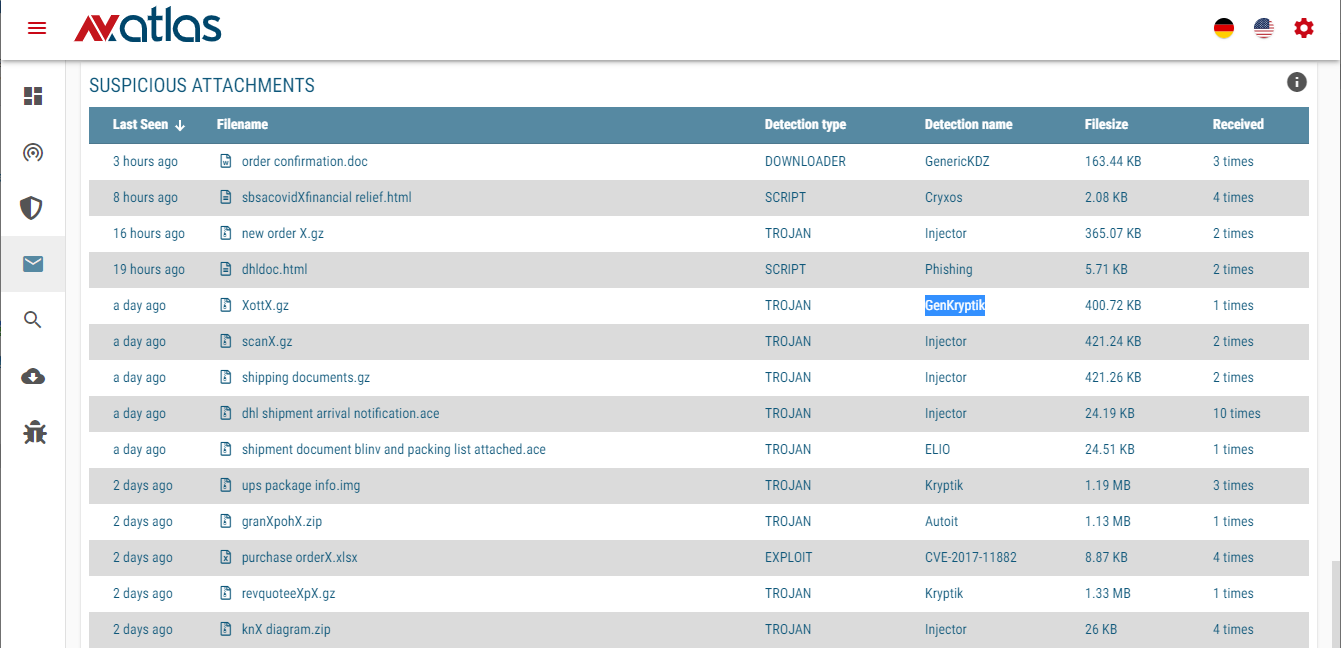
Task: Click the AV Atlas logo
Action: [148, 28]
